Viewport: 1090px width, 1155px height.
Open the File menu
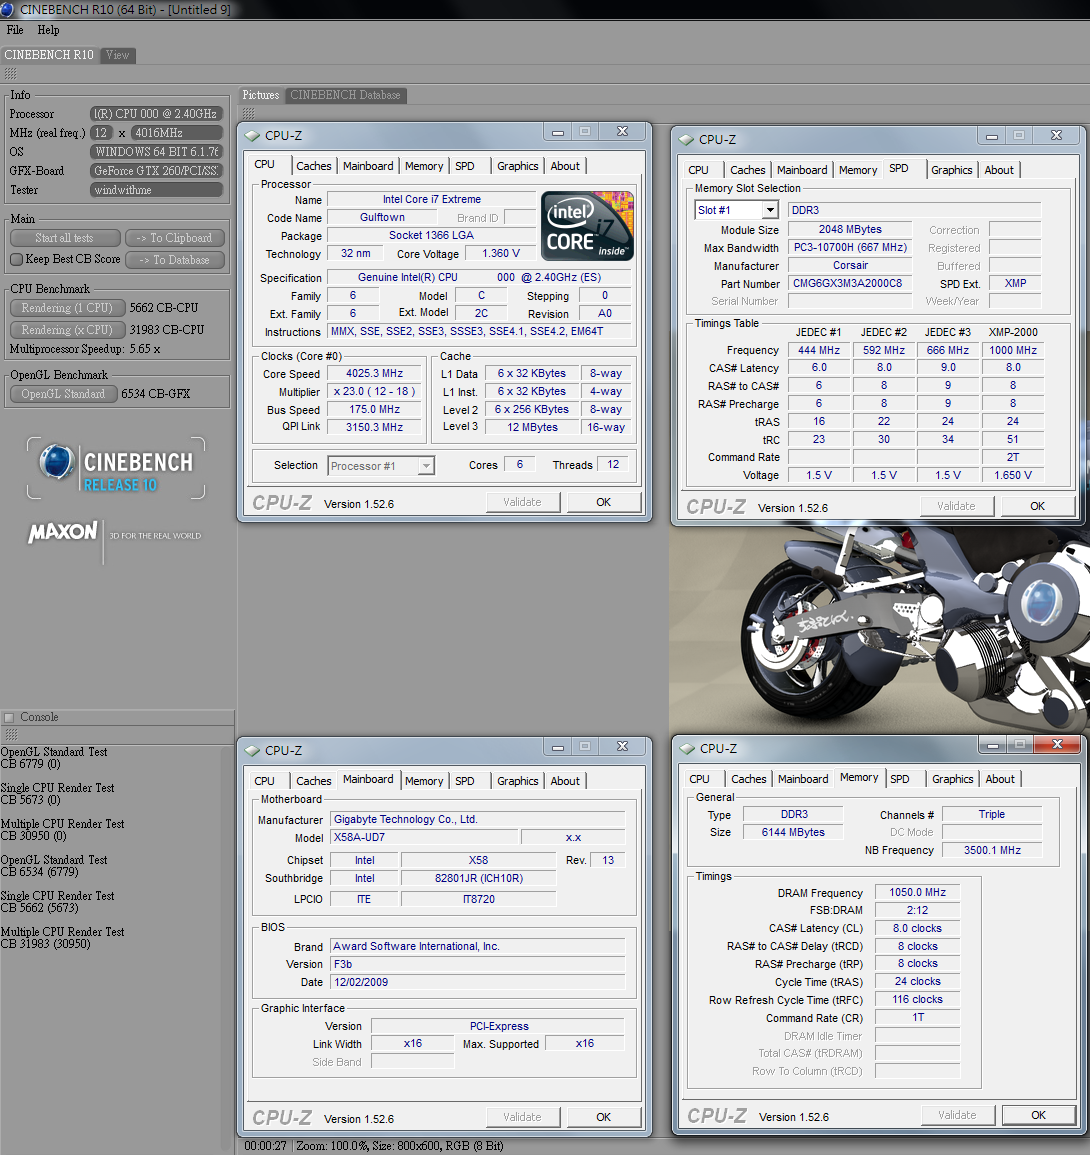point(15,30)
